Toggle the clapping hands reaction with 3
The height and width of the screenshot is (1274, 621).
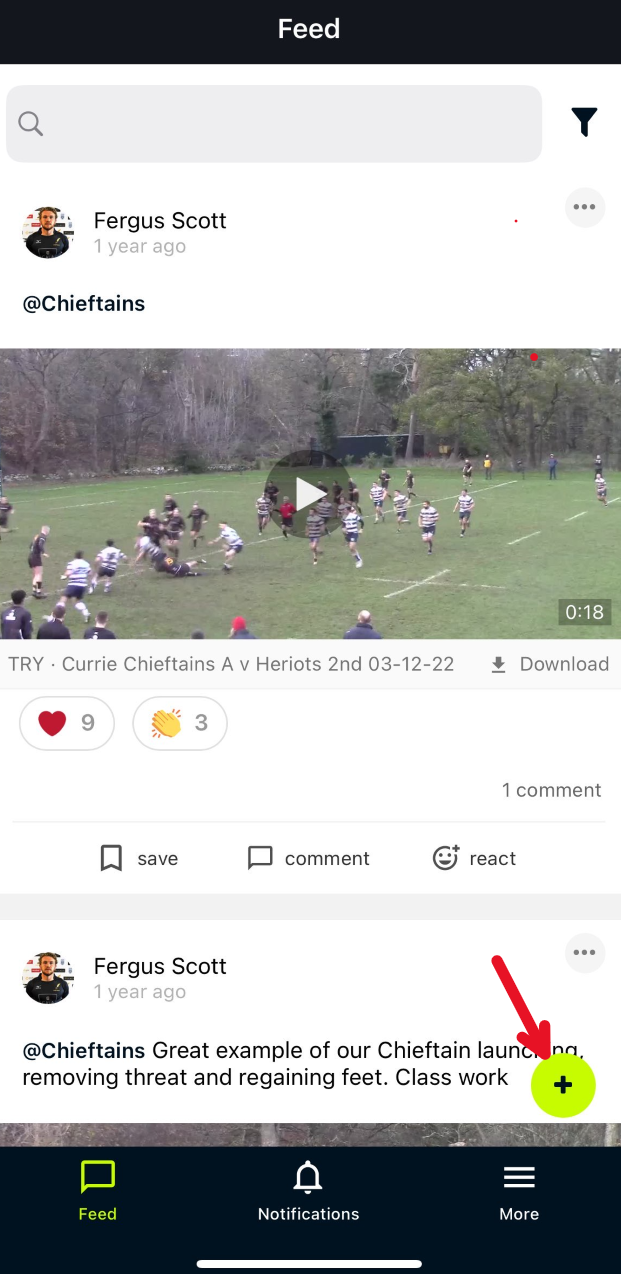point(180,723)
